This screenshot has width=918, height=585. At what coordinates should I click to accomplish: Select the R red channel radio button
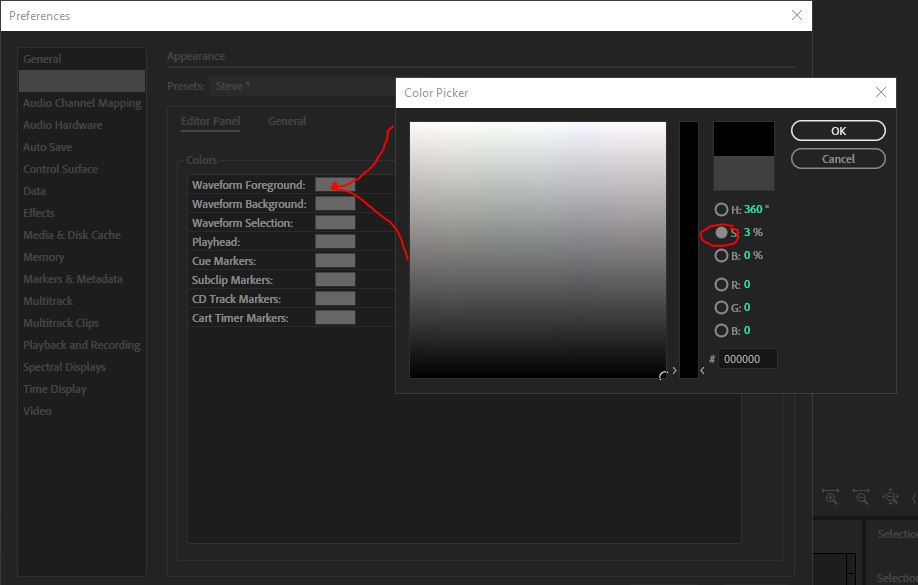pos(722,284)
